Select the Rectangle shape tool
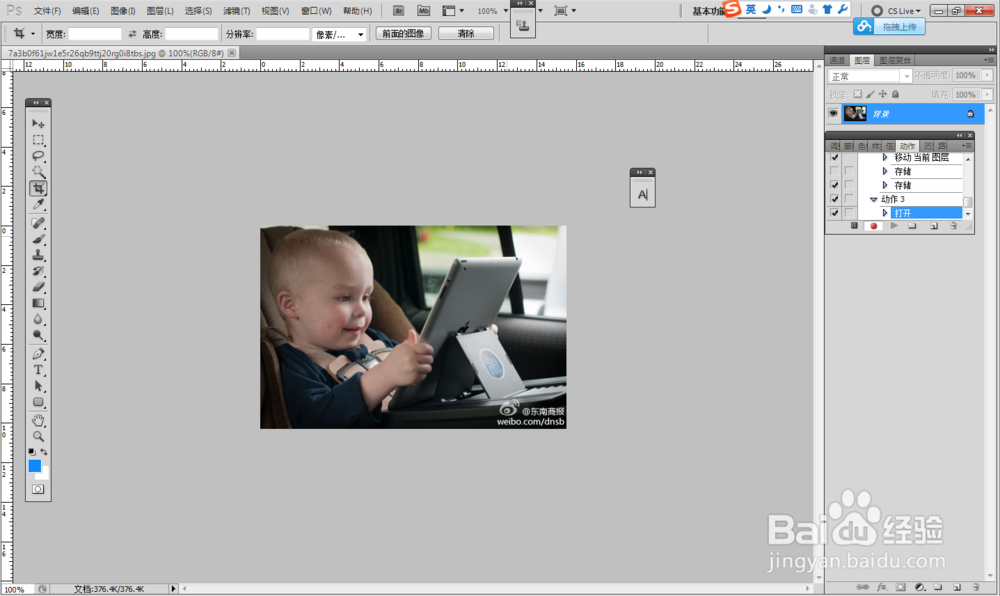This screenshot has width=1000, height=596. [x=38, y=402]
